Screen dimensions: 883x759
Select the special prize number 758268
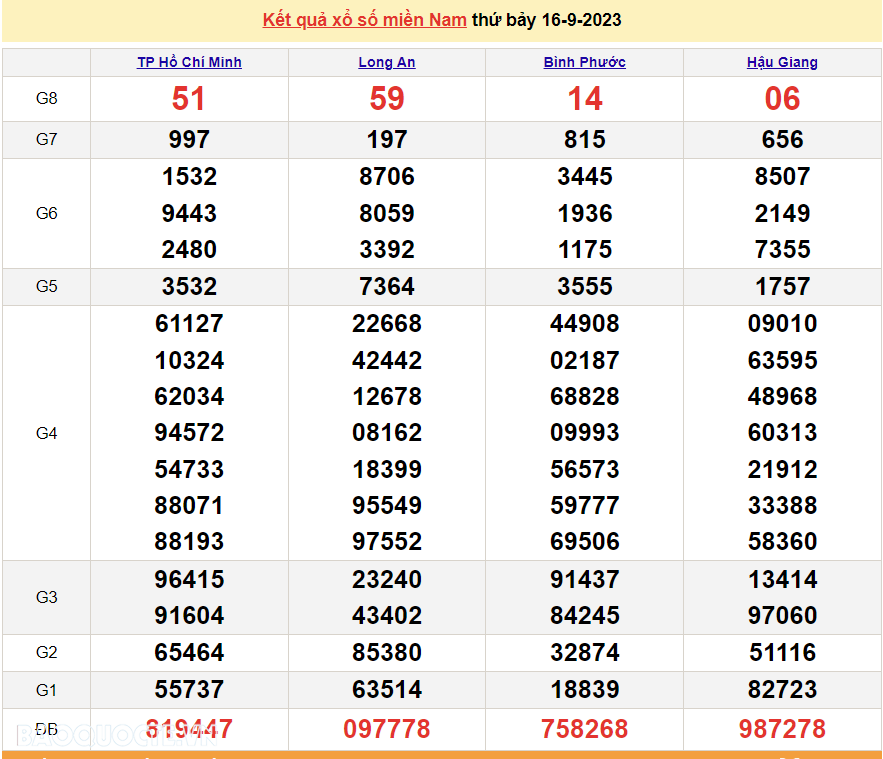coord(585,729)
